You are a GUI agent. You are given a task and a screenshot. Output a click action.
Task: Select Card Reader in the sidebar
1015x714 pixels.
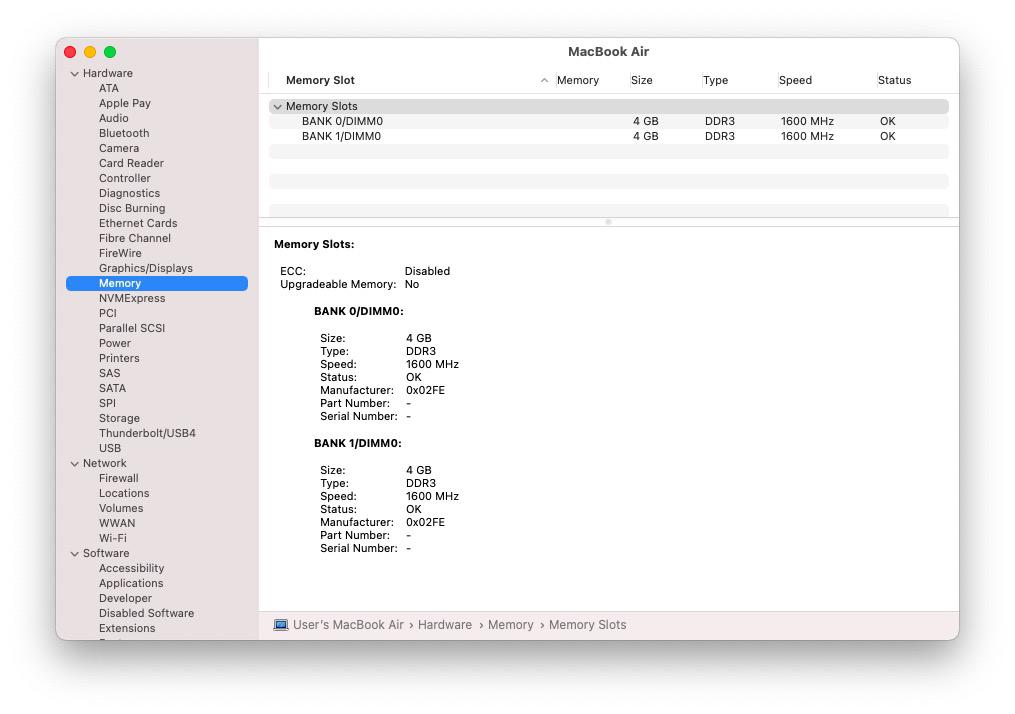pos(131,163)
